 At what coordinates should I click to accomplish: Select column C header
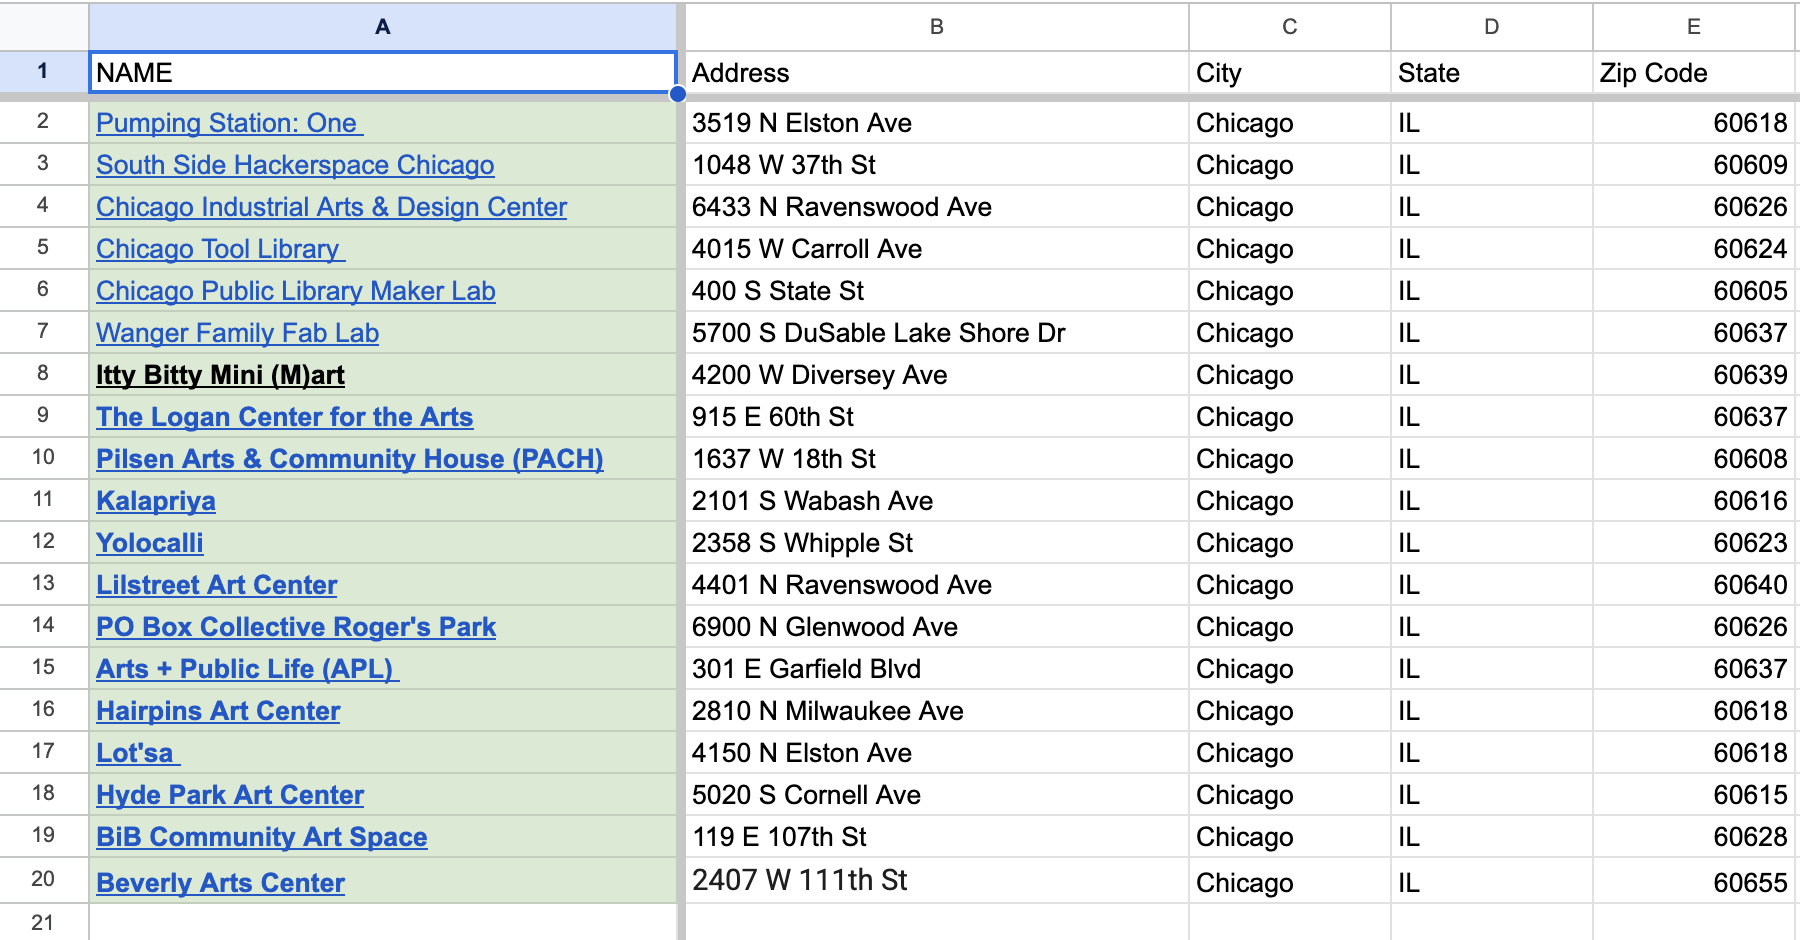coord(1290,27)
